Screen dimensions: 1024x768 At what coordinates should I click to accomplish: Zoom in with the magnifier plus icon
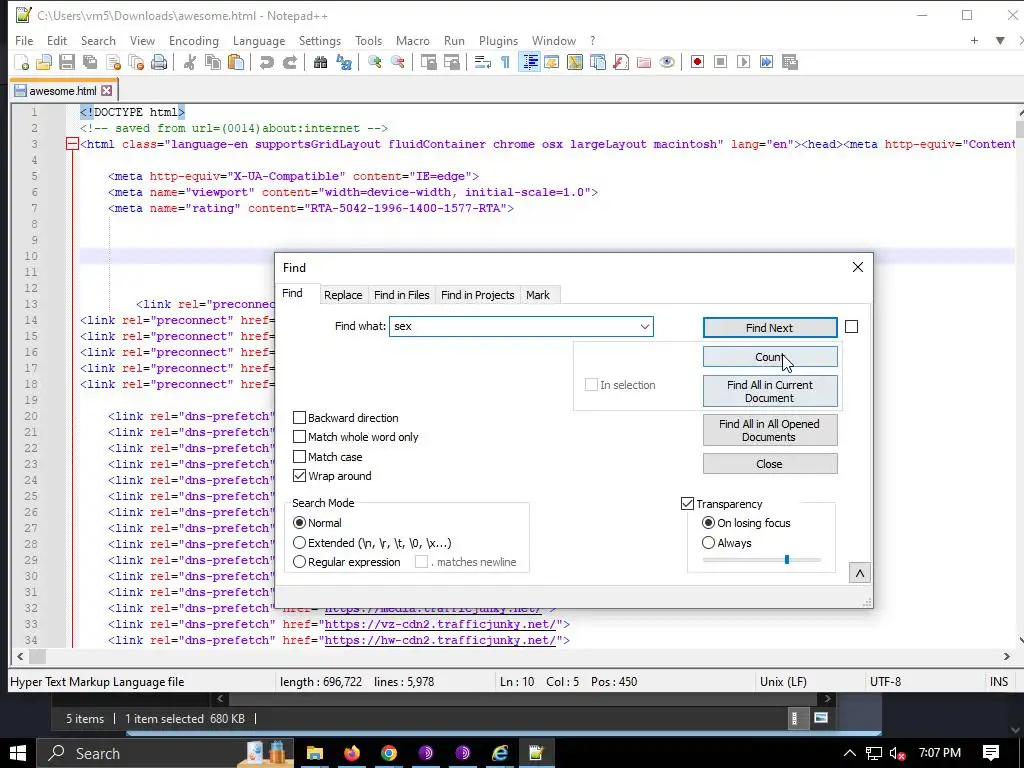click(374, 62)
